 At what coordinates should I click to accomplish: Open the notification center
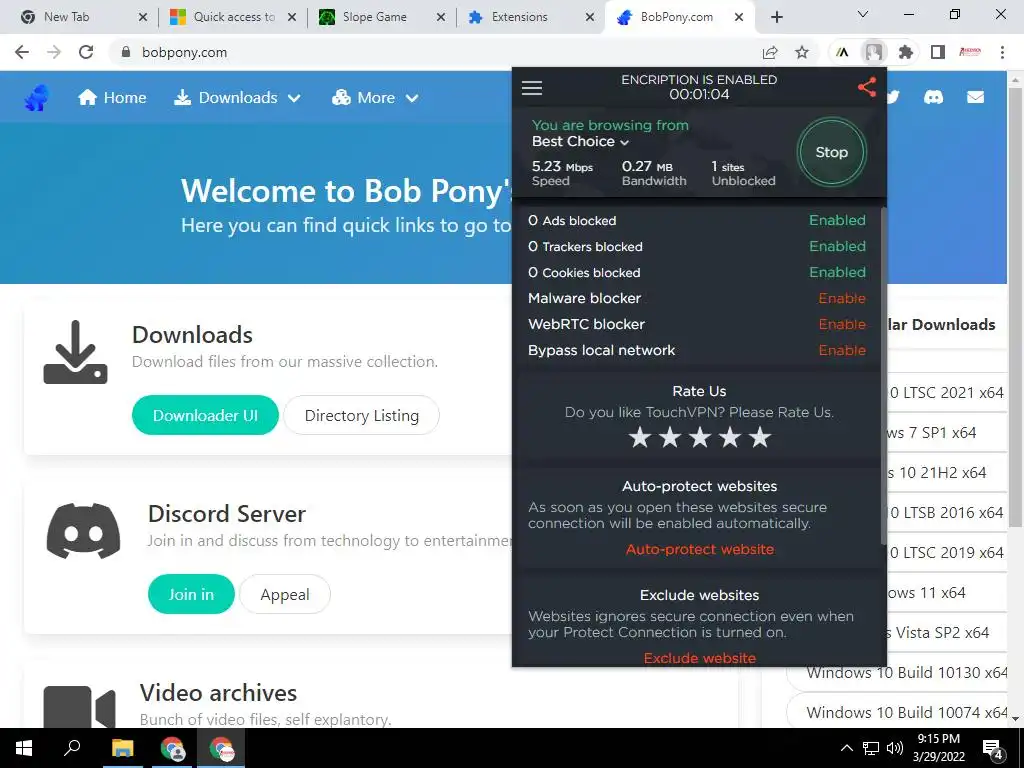coord(993,750)
